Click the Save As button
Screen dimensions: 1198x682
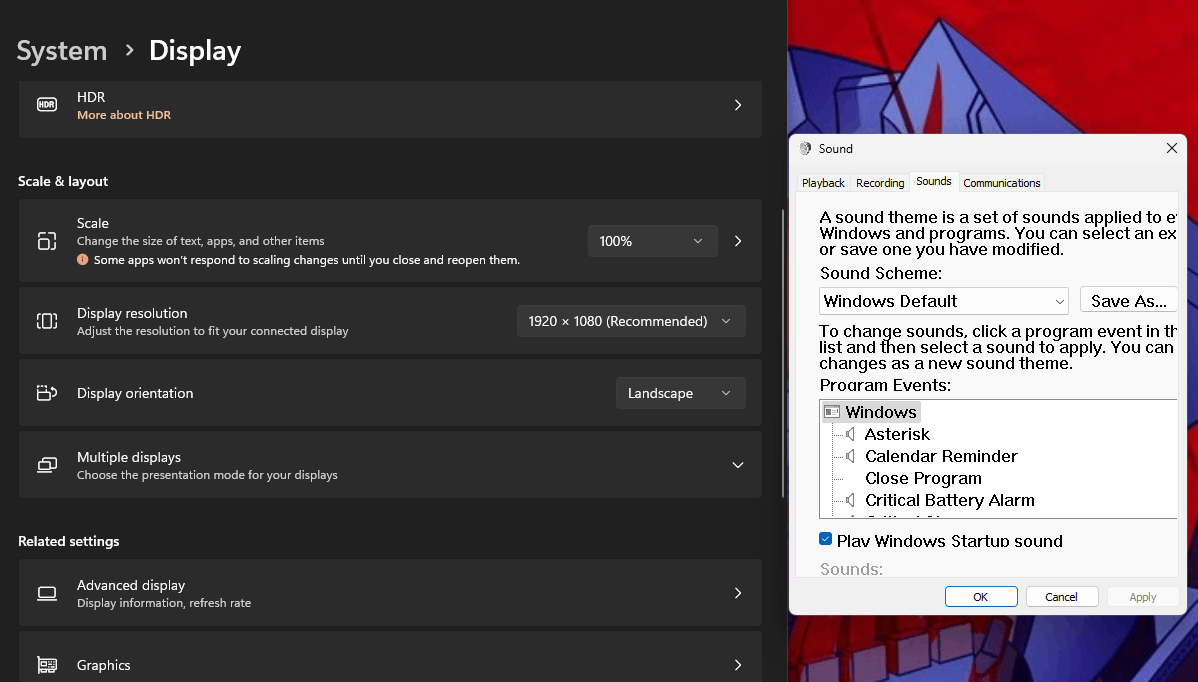tap(1128, 301)
